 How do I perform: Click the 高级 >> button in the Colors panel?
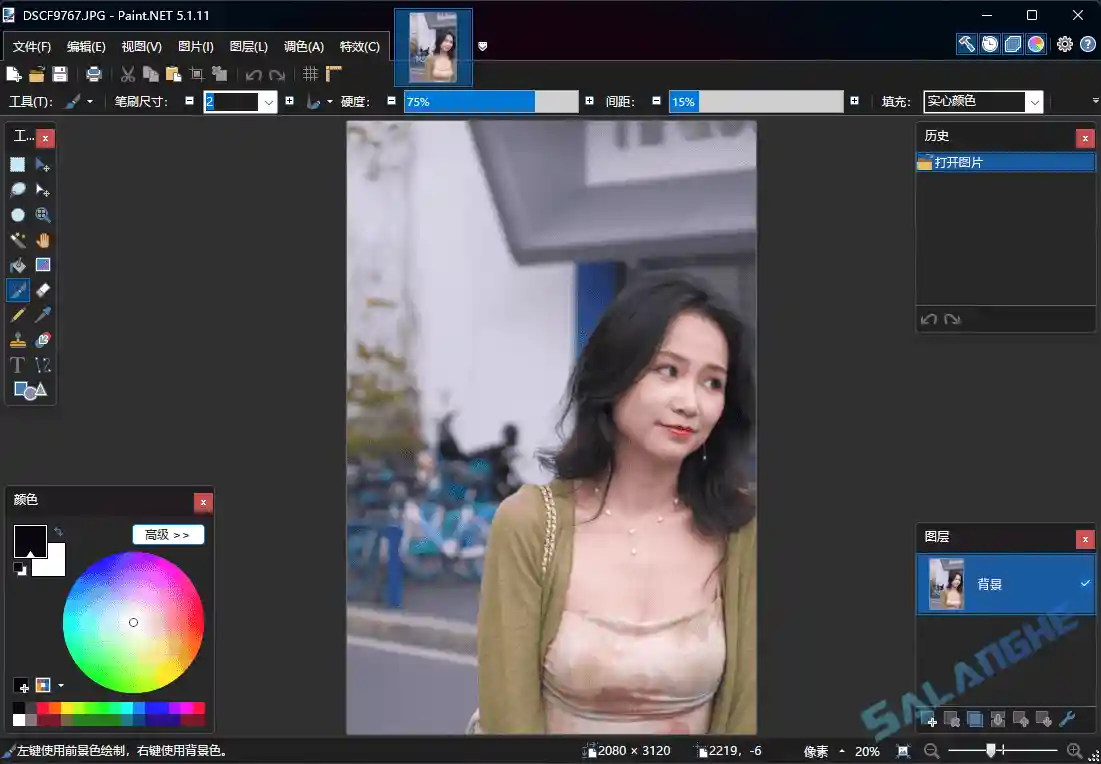tap(168, 534)
